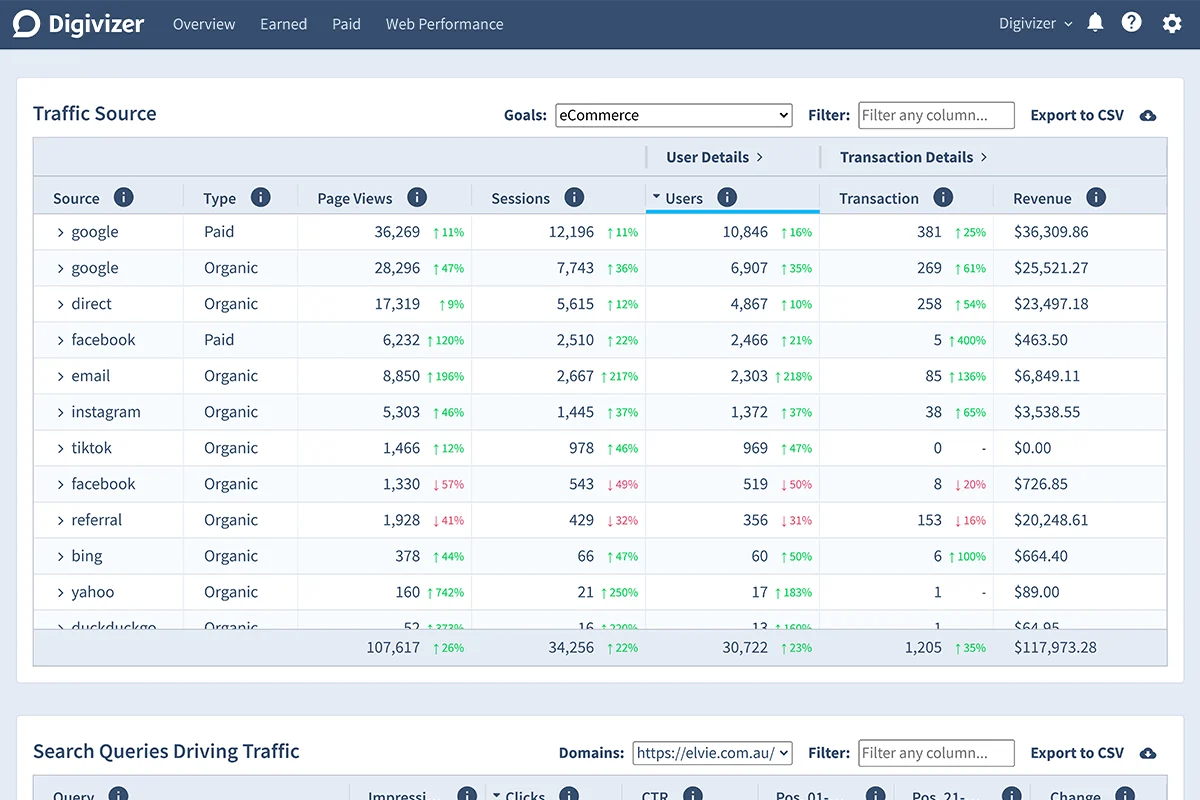The height and width of the screenshot is (800, 1200).
Task: Click the tiktok sessions value 978
Action: (581, 448)
